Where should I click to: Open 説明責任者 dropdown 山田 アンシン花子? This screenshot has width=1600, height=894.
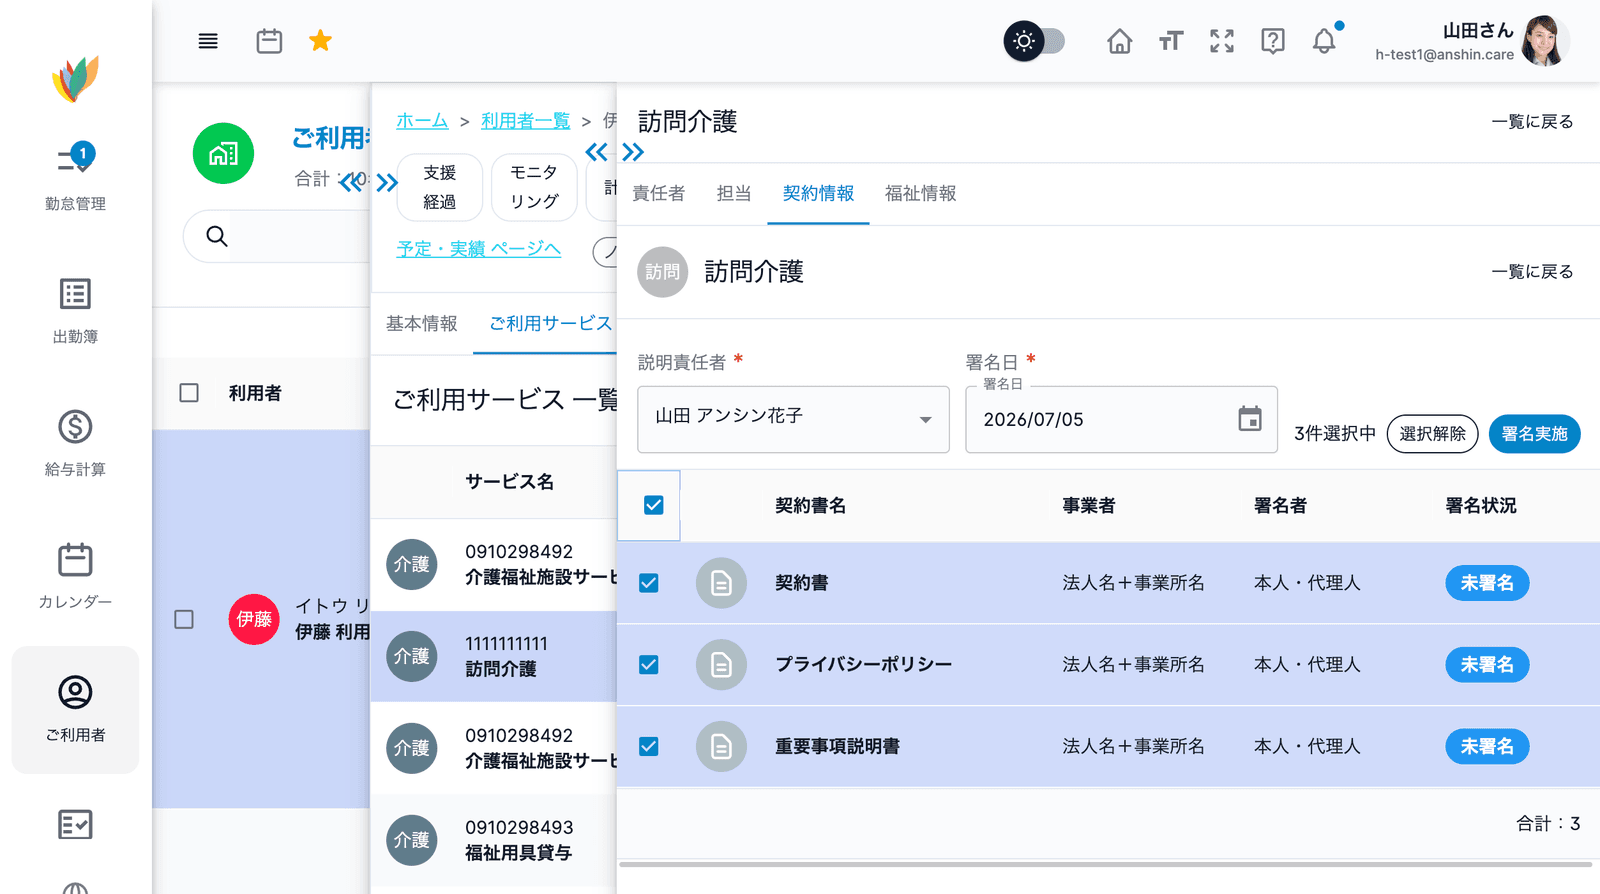793,419
